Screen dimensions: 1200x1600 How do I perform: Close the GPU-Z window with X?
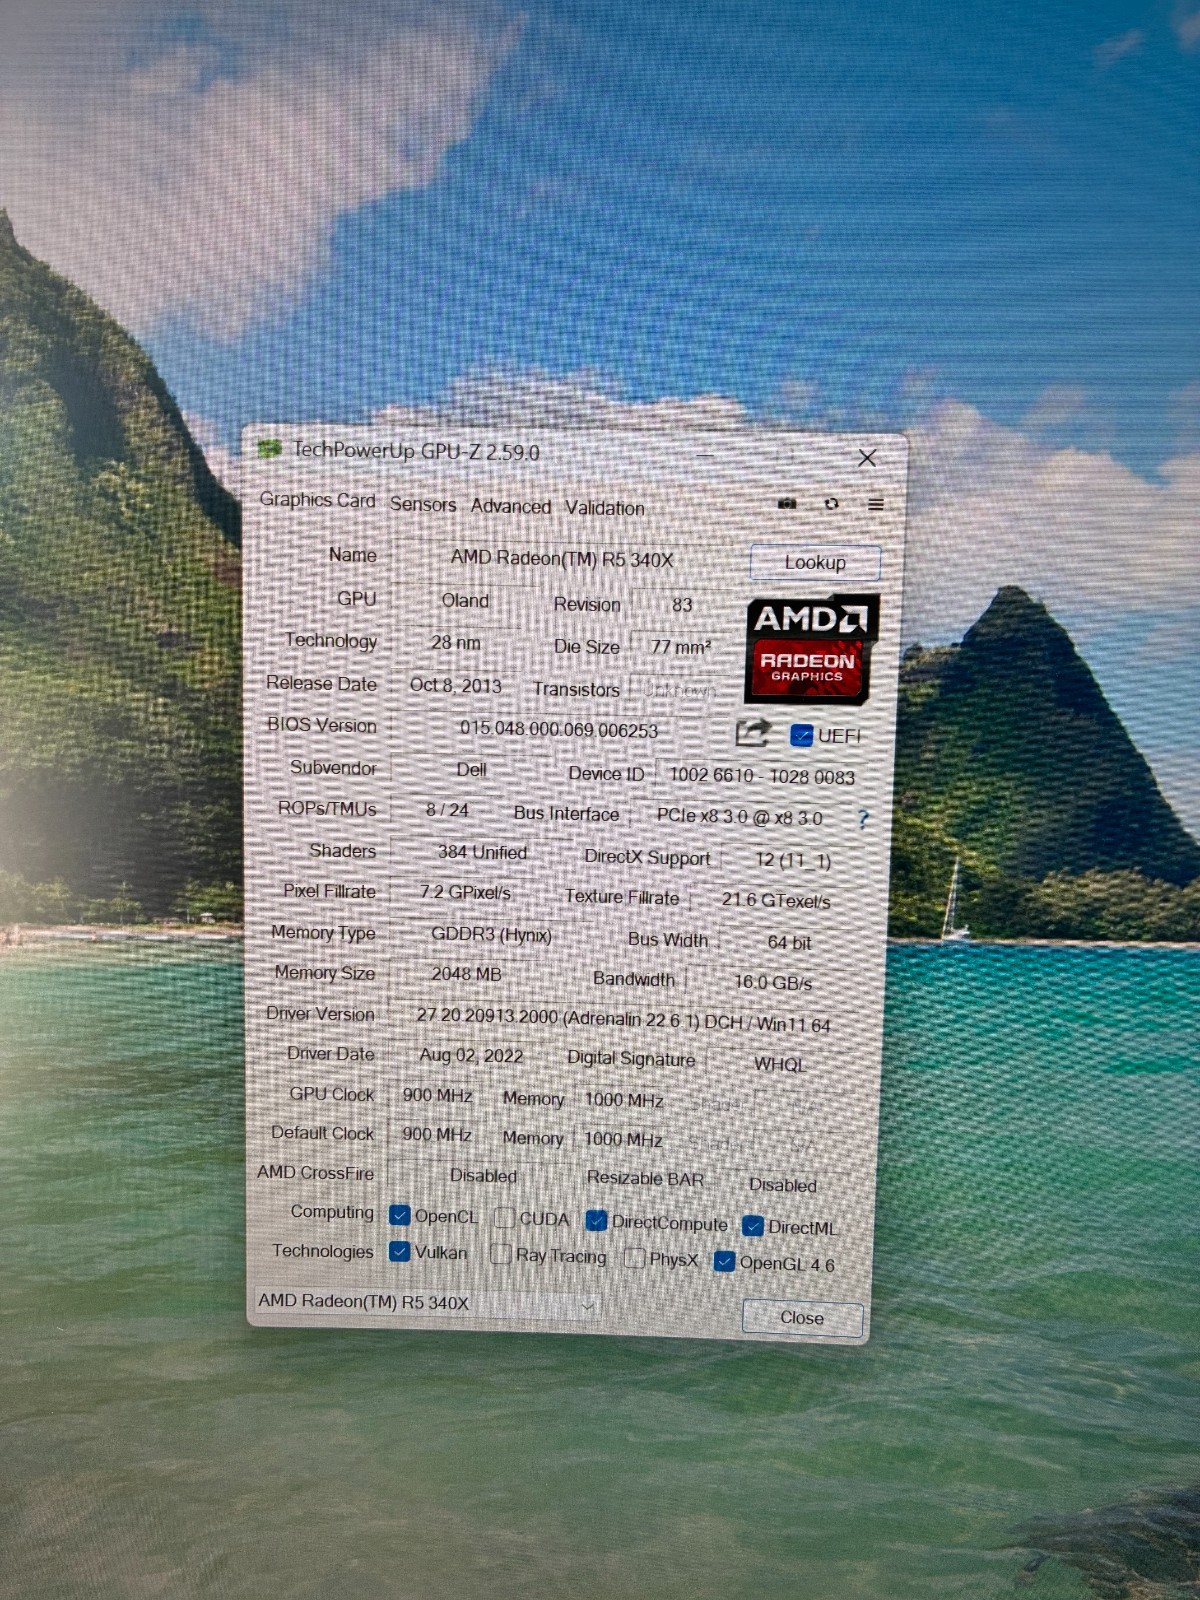tap(867, 458)
